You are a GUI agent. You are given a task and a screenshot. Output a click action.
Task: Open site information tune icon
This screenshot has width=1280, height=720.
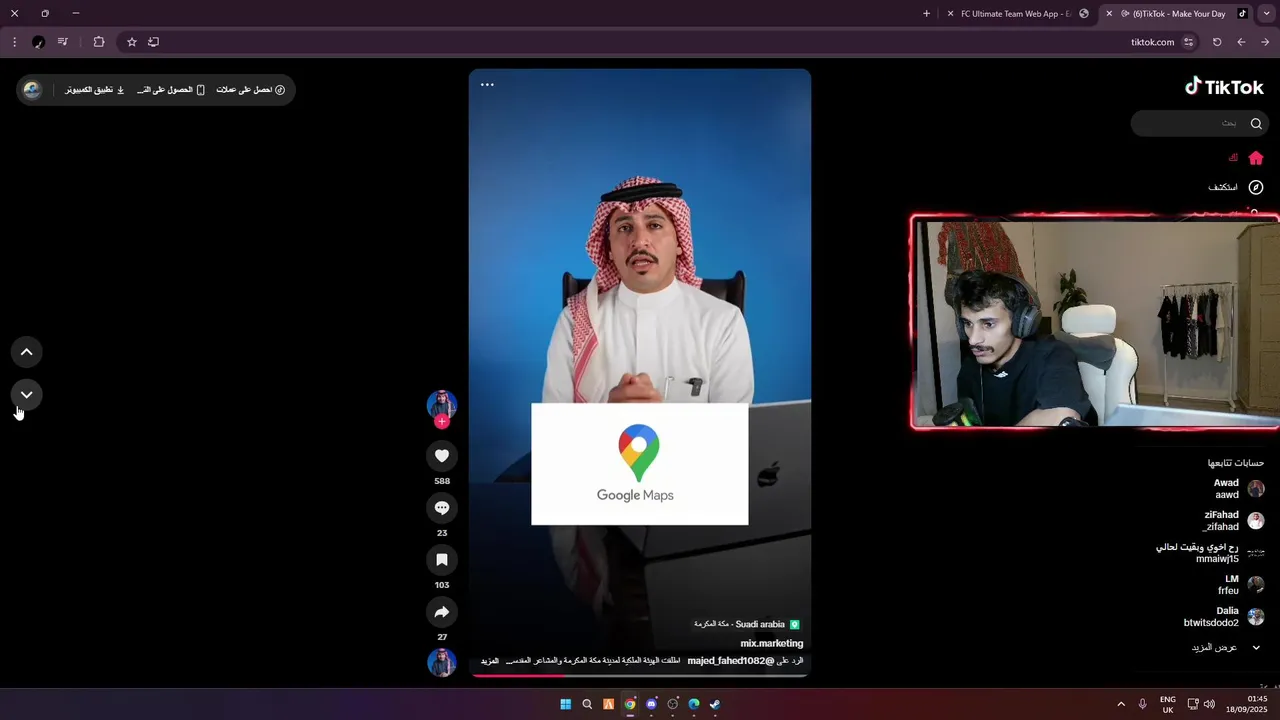(x=1188, y=42)
